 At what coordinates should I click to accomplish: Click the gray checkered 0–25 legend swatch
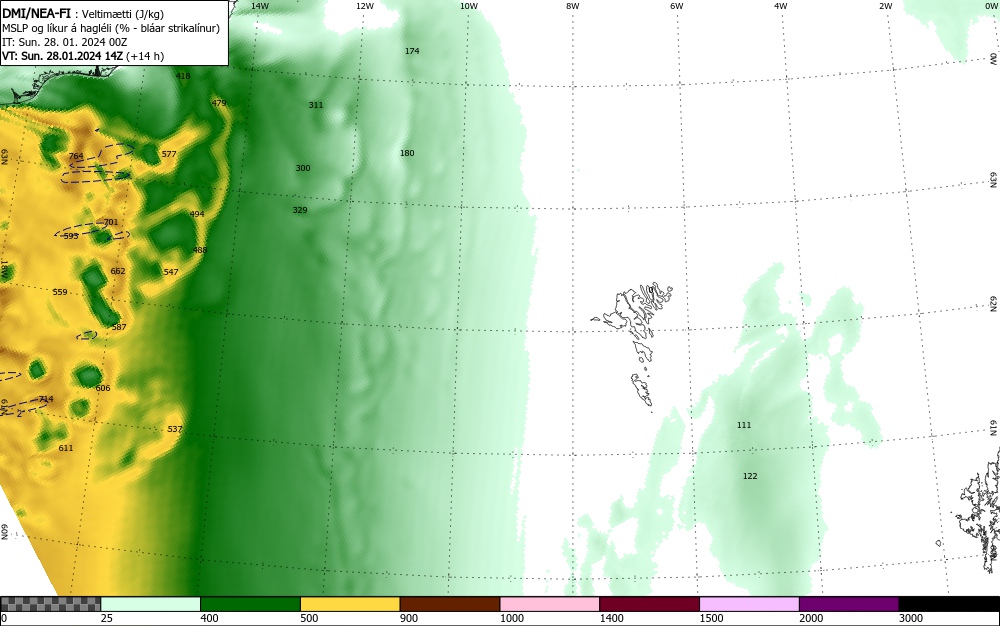tap(50, 604)
